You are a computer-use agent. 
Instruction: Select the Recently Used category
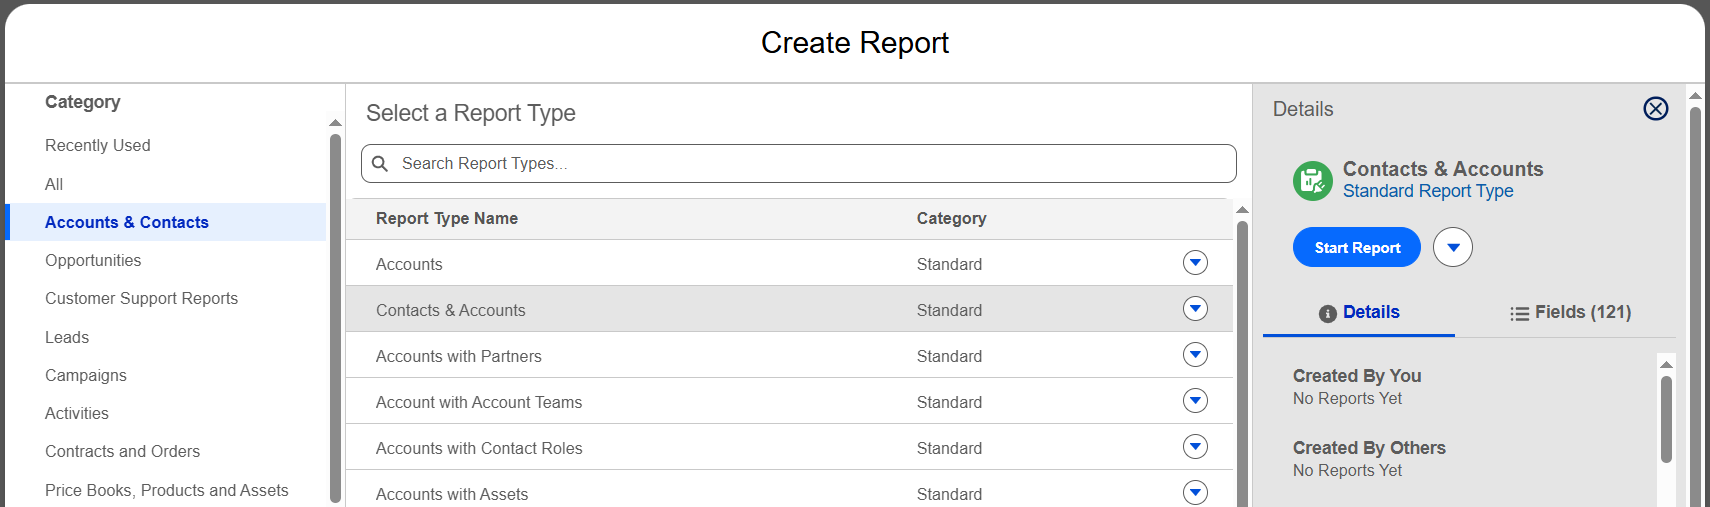(98, 145)
